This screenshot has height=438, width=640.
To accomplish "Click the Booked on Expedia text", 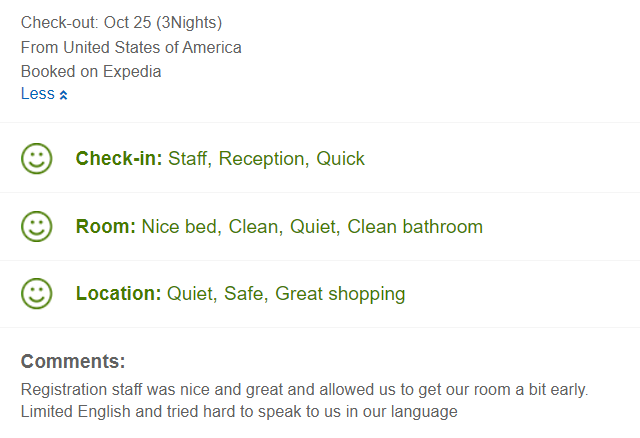I will pyautogui.click(x=91, y=71).
